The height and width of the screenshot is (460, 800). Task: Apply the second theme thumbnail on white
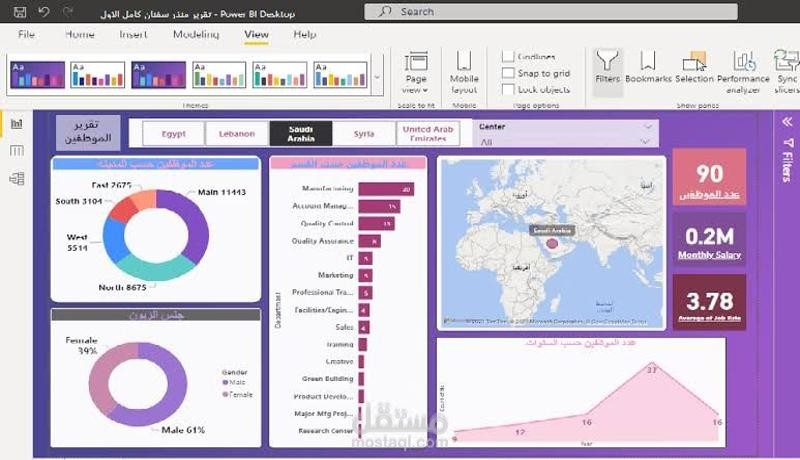click(97, 74)
